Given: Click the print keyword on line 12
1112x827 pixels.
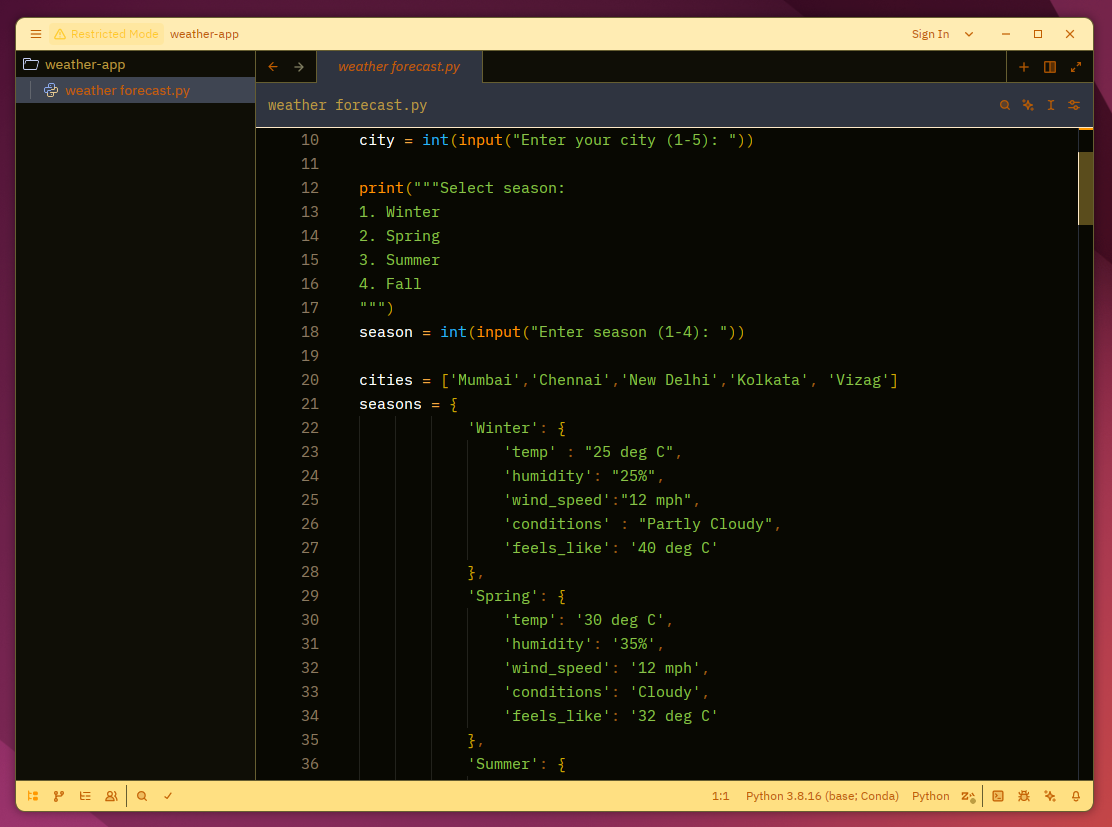Looking at the screenshot, I should click(x=381, y=188).
